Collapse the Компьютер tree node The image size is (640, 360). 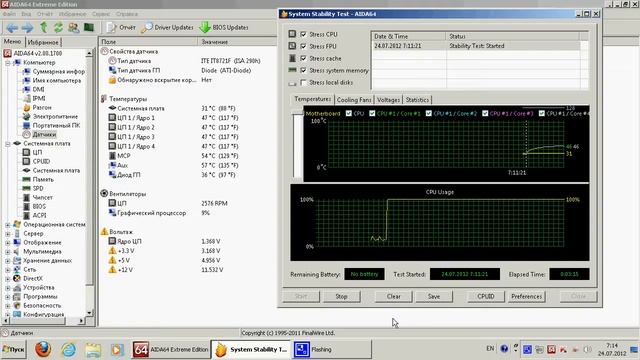click(8, 62)
